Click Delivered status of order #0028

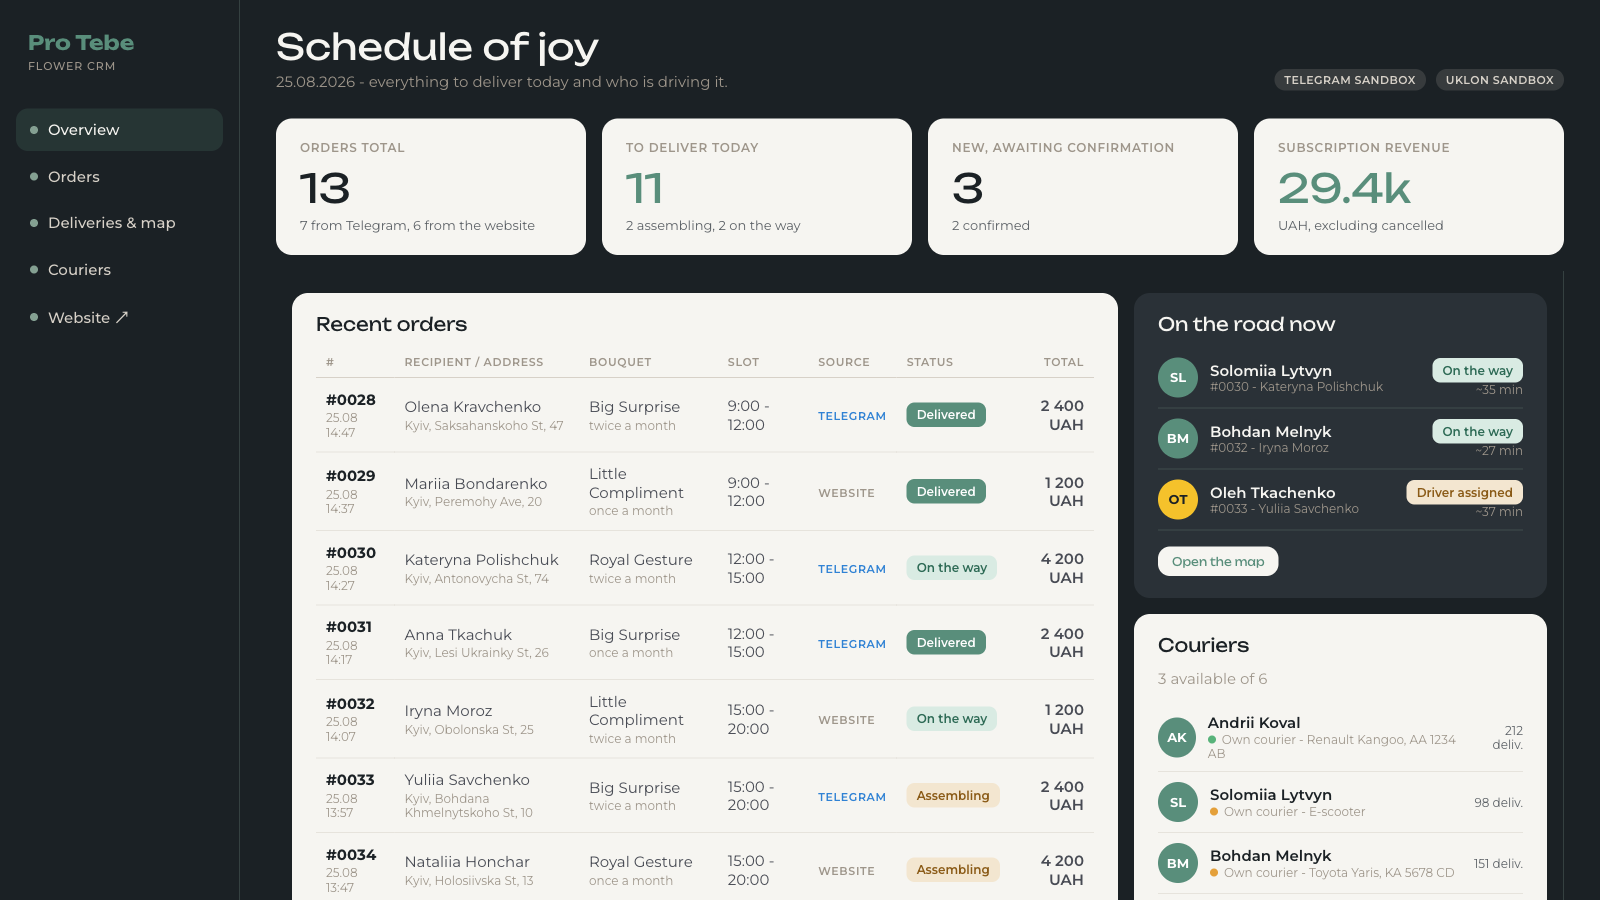click(946, 415)
